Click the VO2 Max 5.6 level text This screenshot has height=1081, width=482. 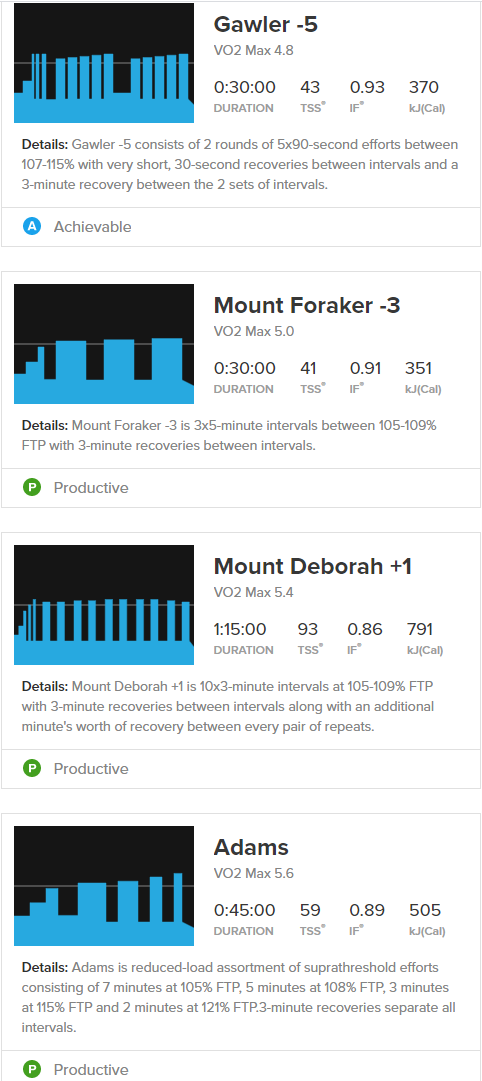[254, 873]
